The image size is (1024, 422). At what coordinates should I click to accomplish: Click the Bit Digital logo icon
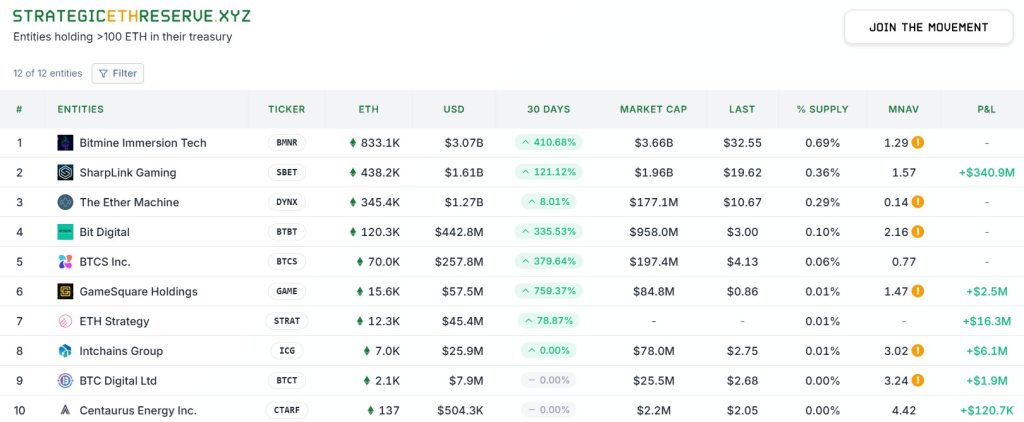65,232
